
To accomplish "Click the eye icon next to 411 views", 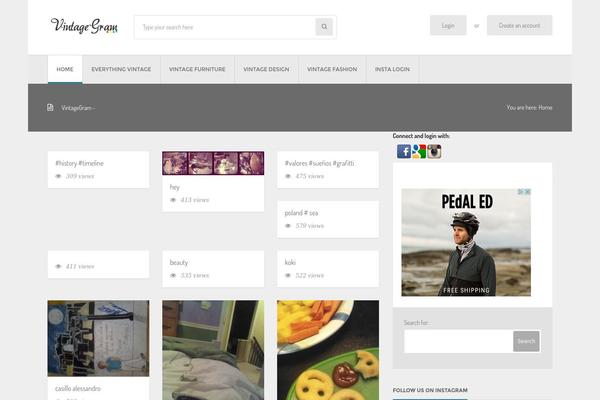I will 58,266.
